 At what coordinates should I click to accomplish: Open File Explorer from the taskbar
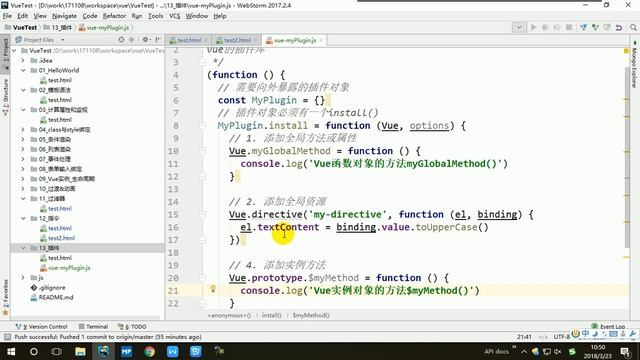pyautogui.click(x=80, y=351)
